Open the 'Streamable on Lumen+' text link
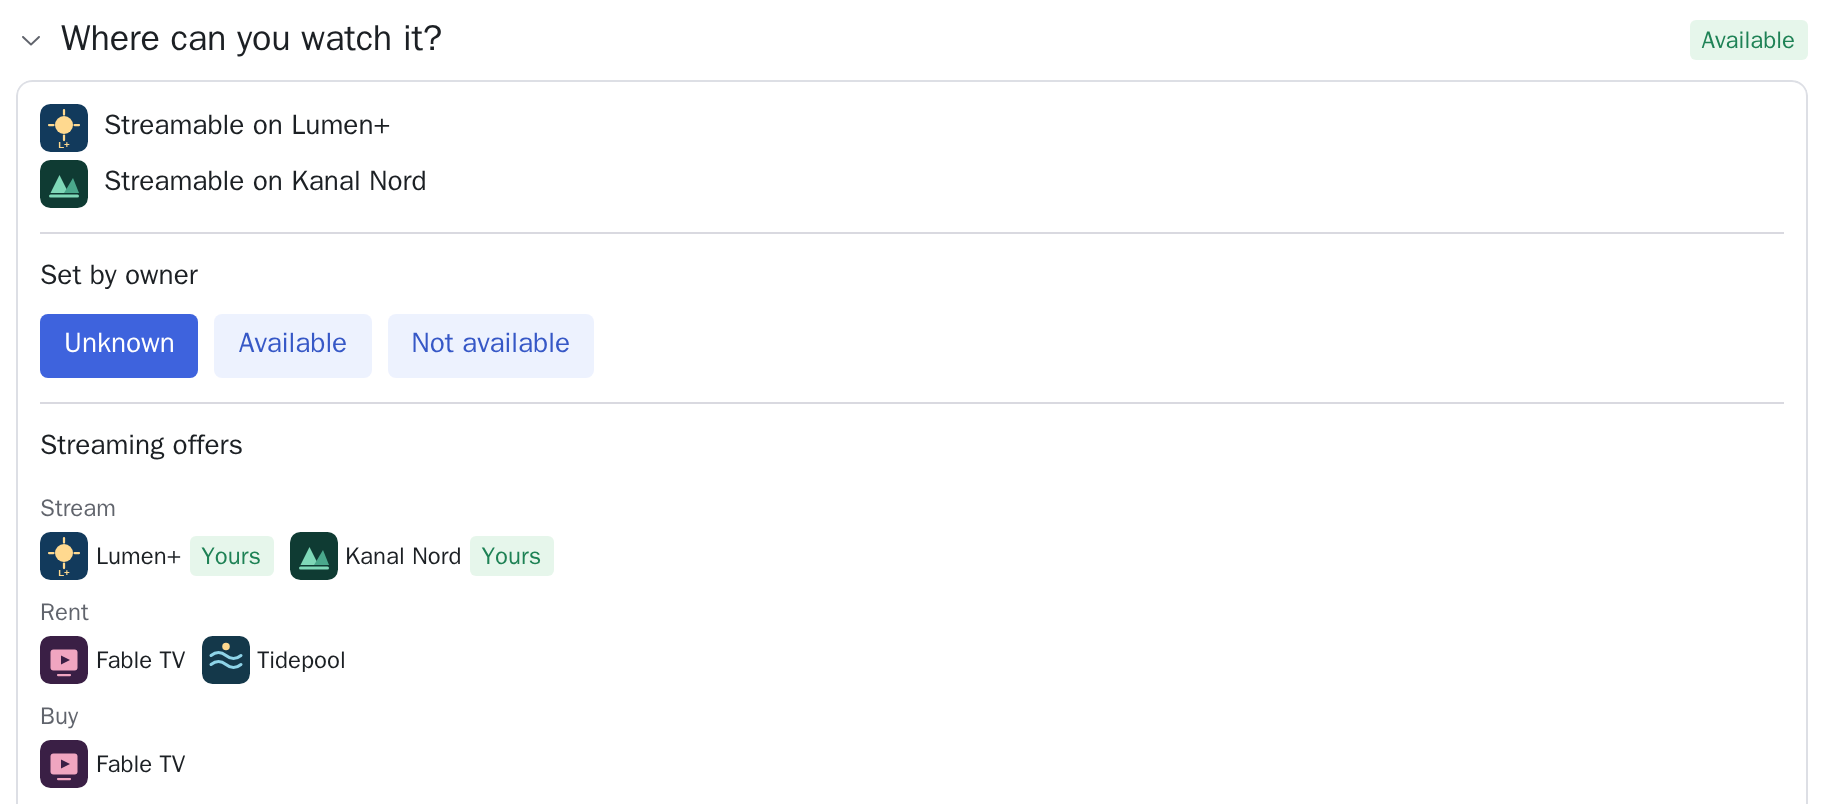This screenshot has height=804, width=1824. tap(247, 125)
